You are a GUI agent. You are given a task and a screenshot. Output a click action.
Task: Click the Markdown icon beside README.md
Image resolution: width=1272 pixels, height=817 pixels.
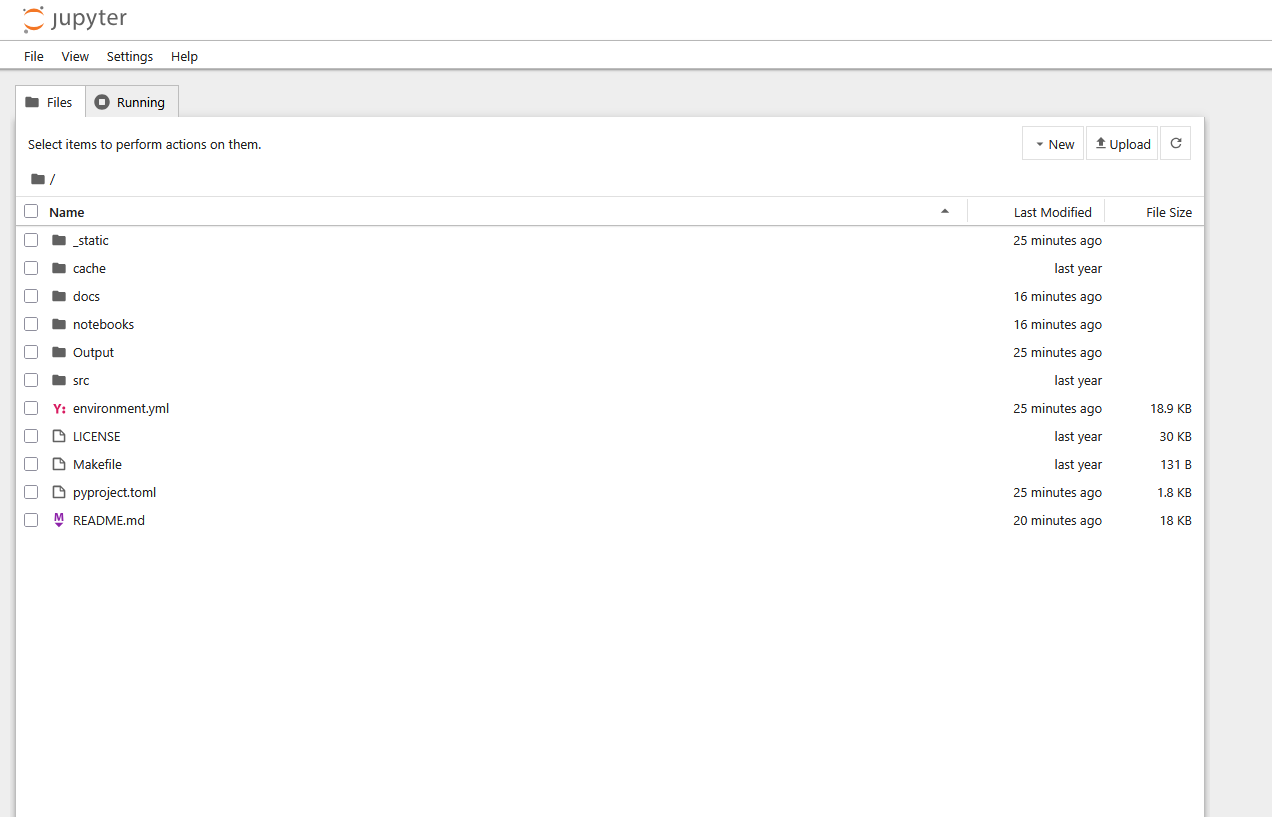pyautogui.click(x=58, y=520)
